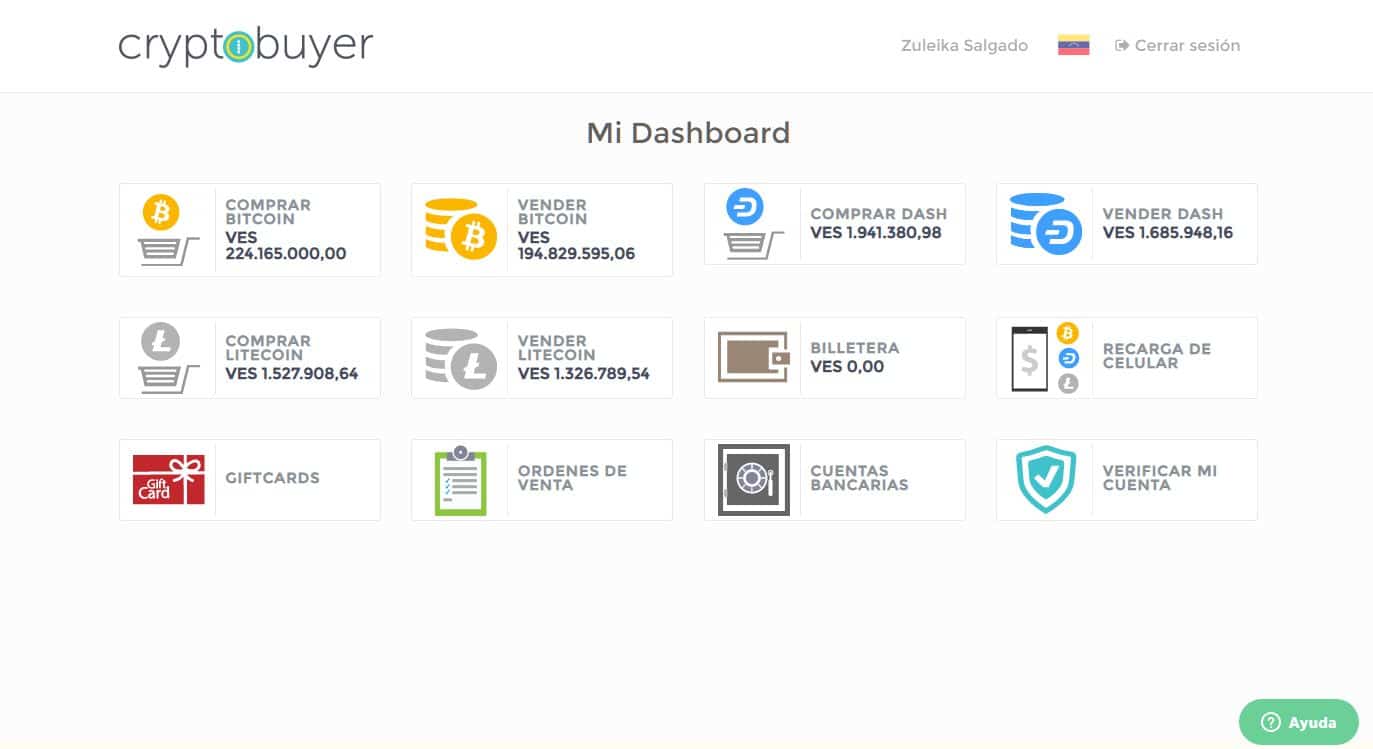Click the Vender Litecoin gray coins icon
1373x749 pixels.
[x=460, y=358]
